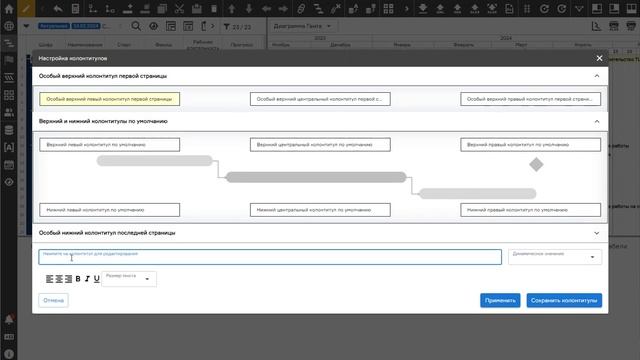Click the paste clipboard icon

pyautogui.click(x=197, y=9)
